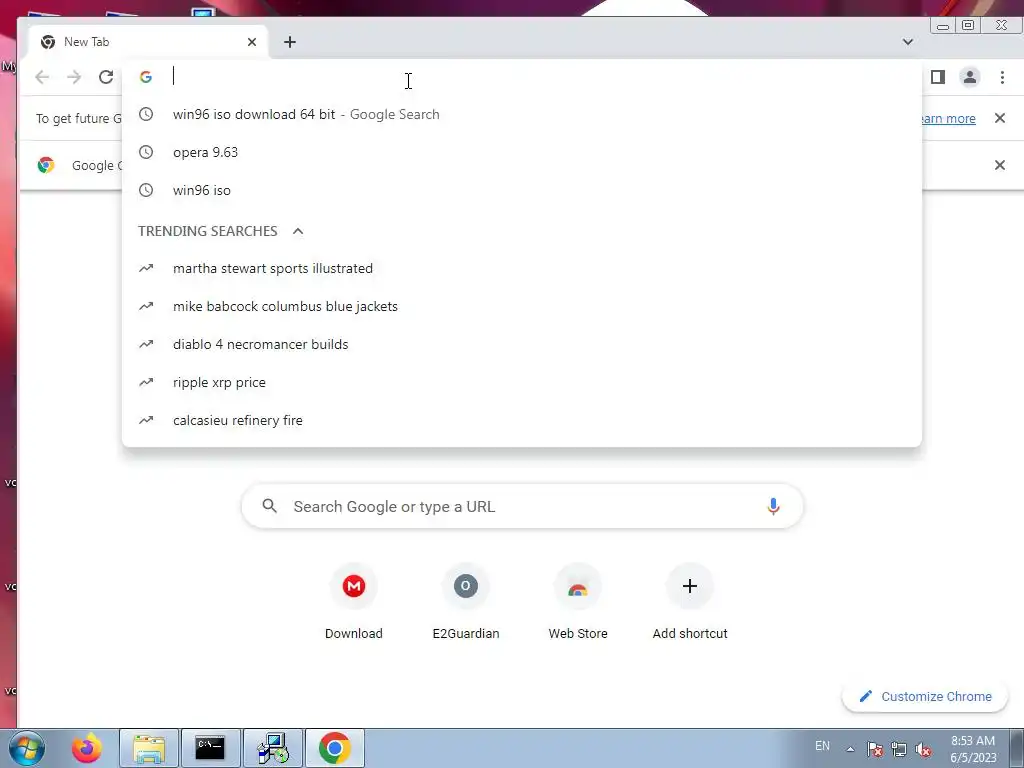
Task: Close the New Tab tab
Action: pyautogui.click(x=252, y=42)
